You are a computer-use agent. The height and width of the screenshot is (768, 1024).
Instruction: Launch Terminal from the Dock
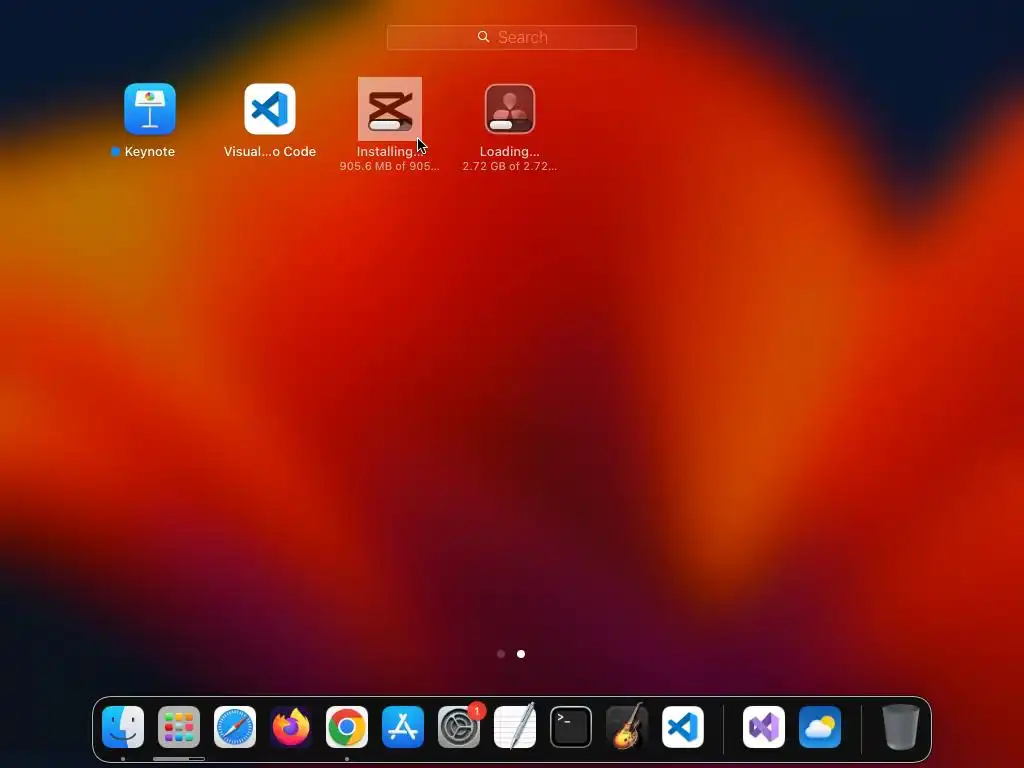point(571,727)
